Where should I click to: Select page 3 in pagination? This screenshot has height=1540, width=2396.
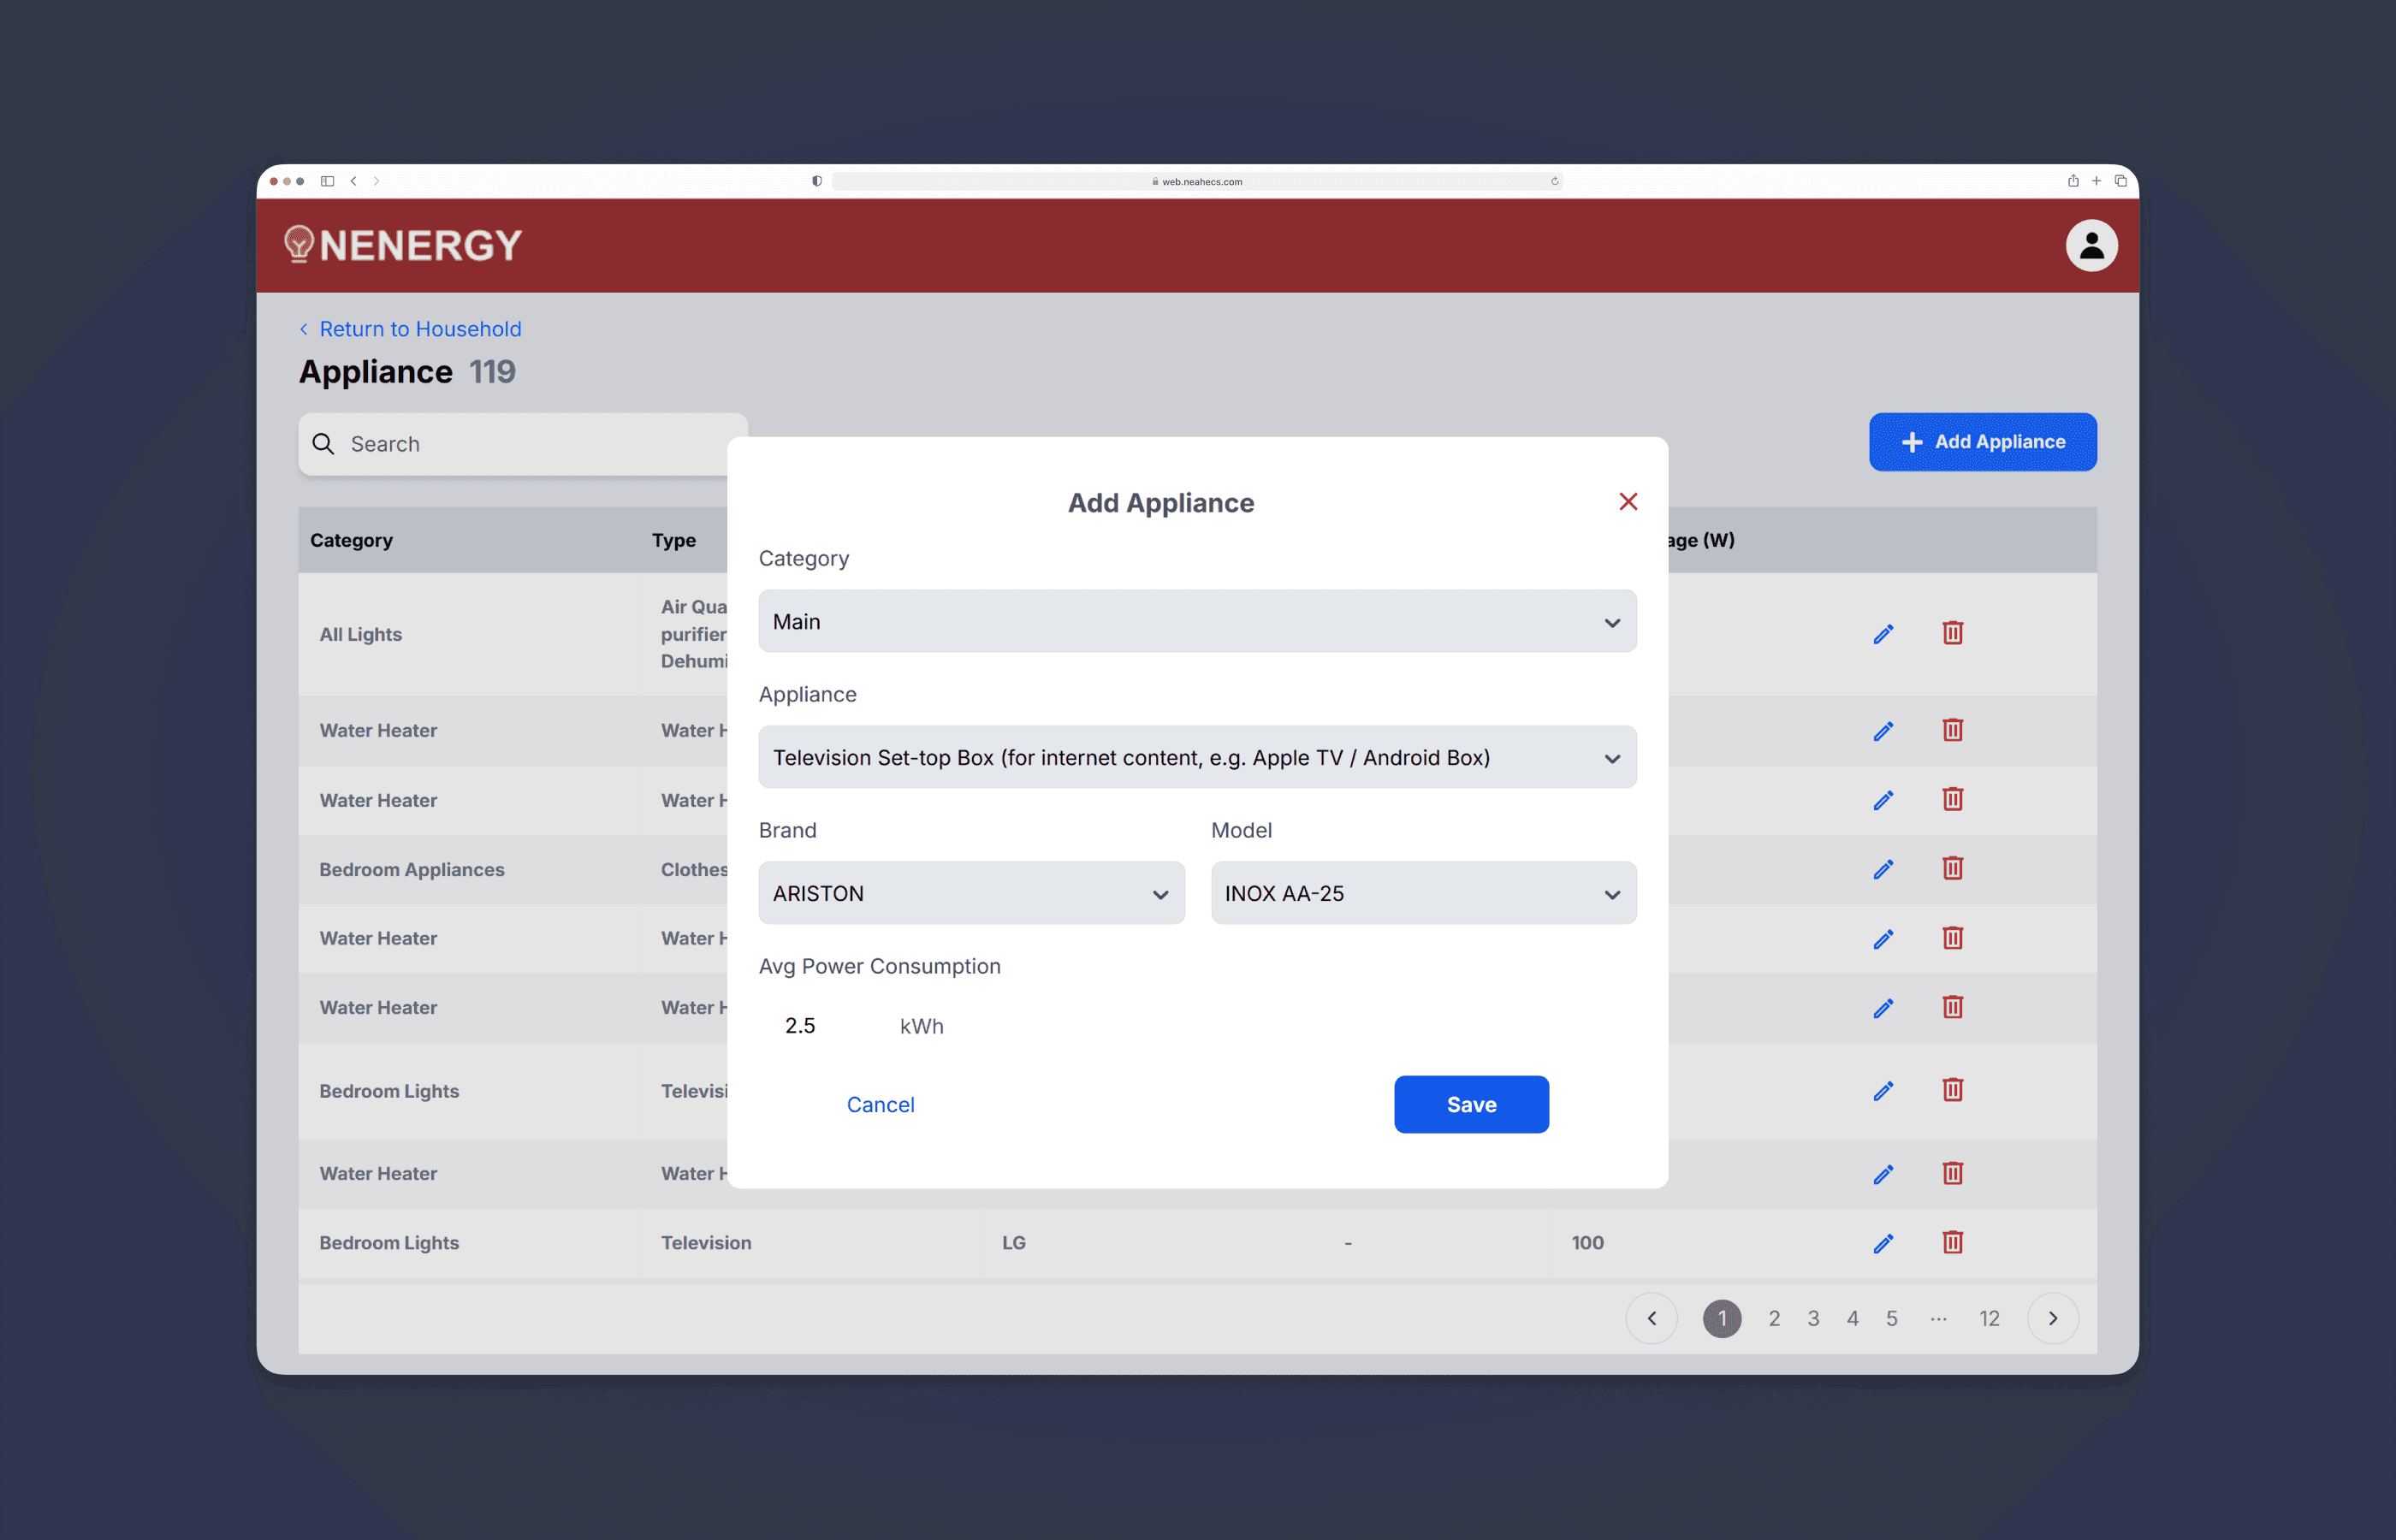[1813, 1318]
